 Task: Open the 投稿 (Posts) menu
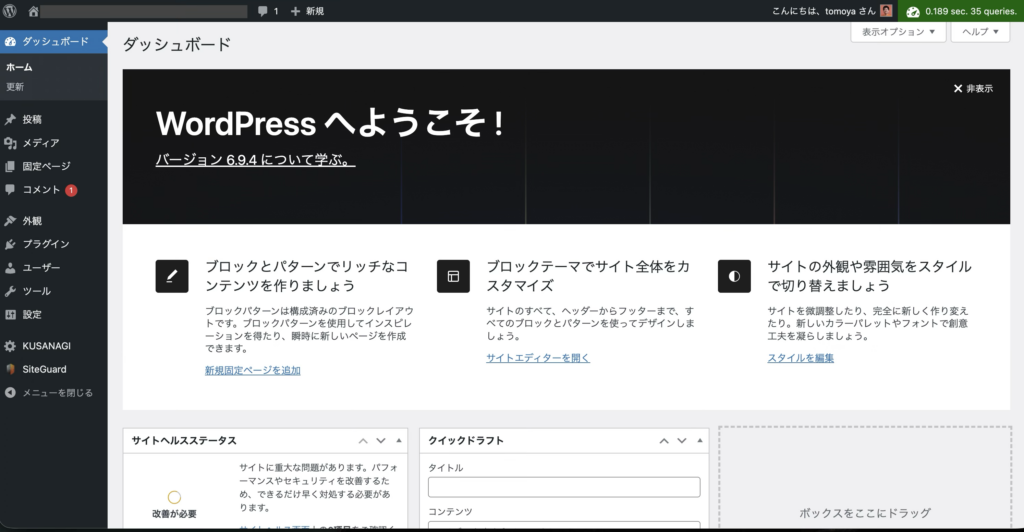pos(32,119)
